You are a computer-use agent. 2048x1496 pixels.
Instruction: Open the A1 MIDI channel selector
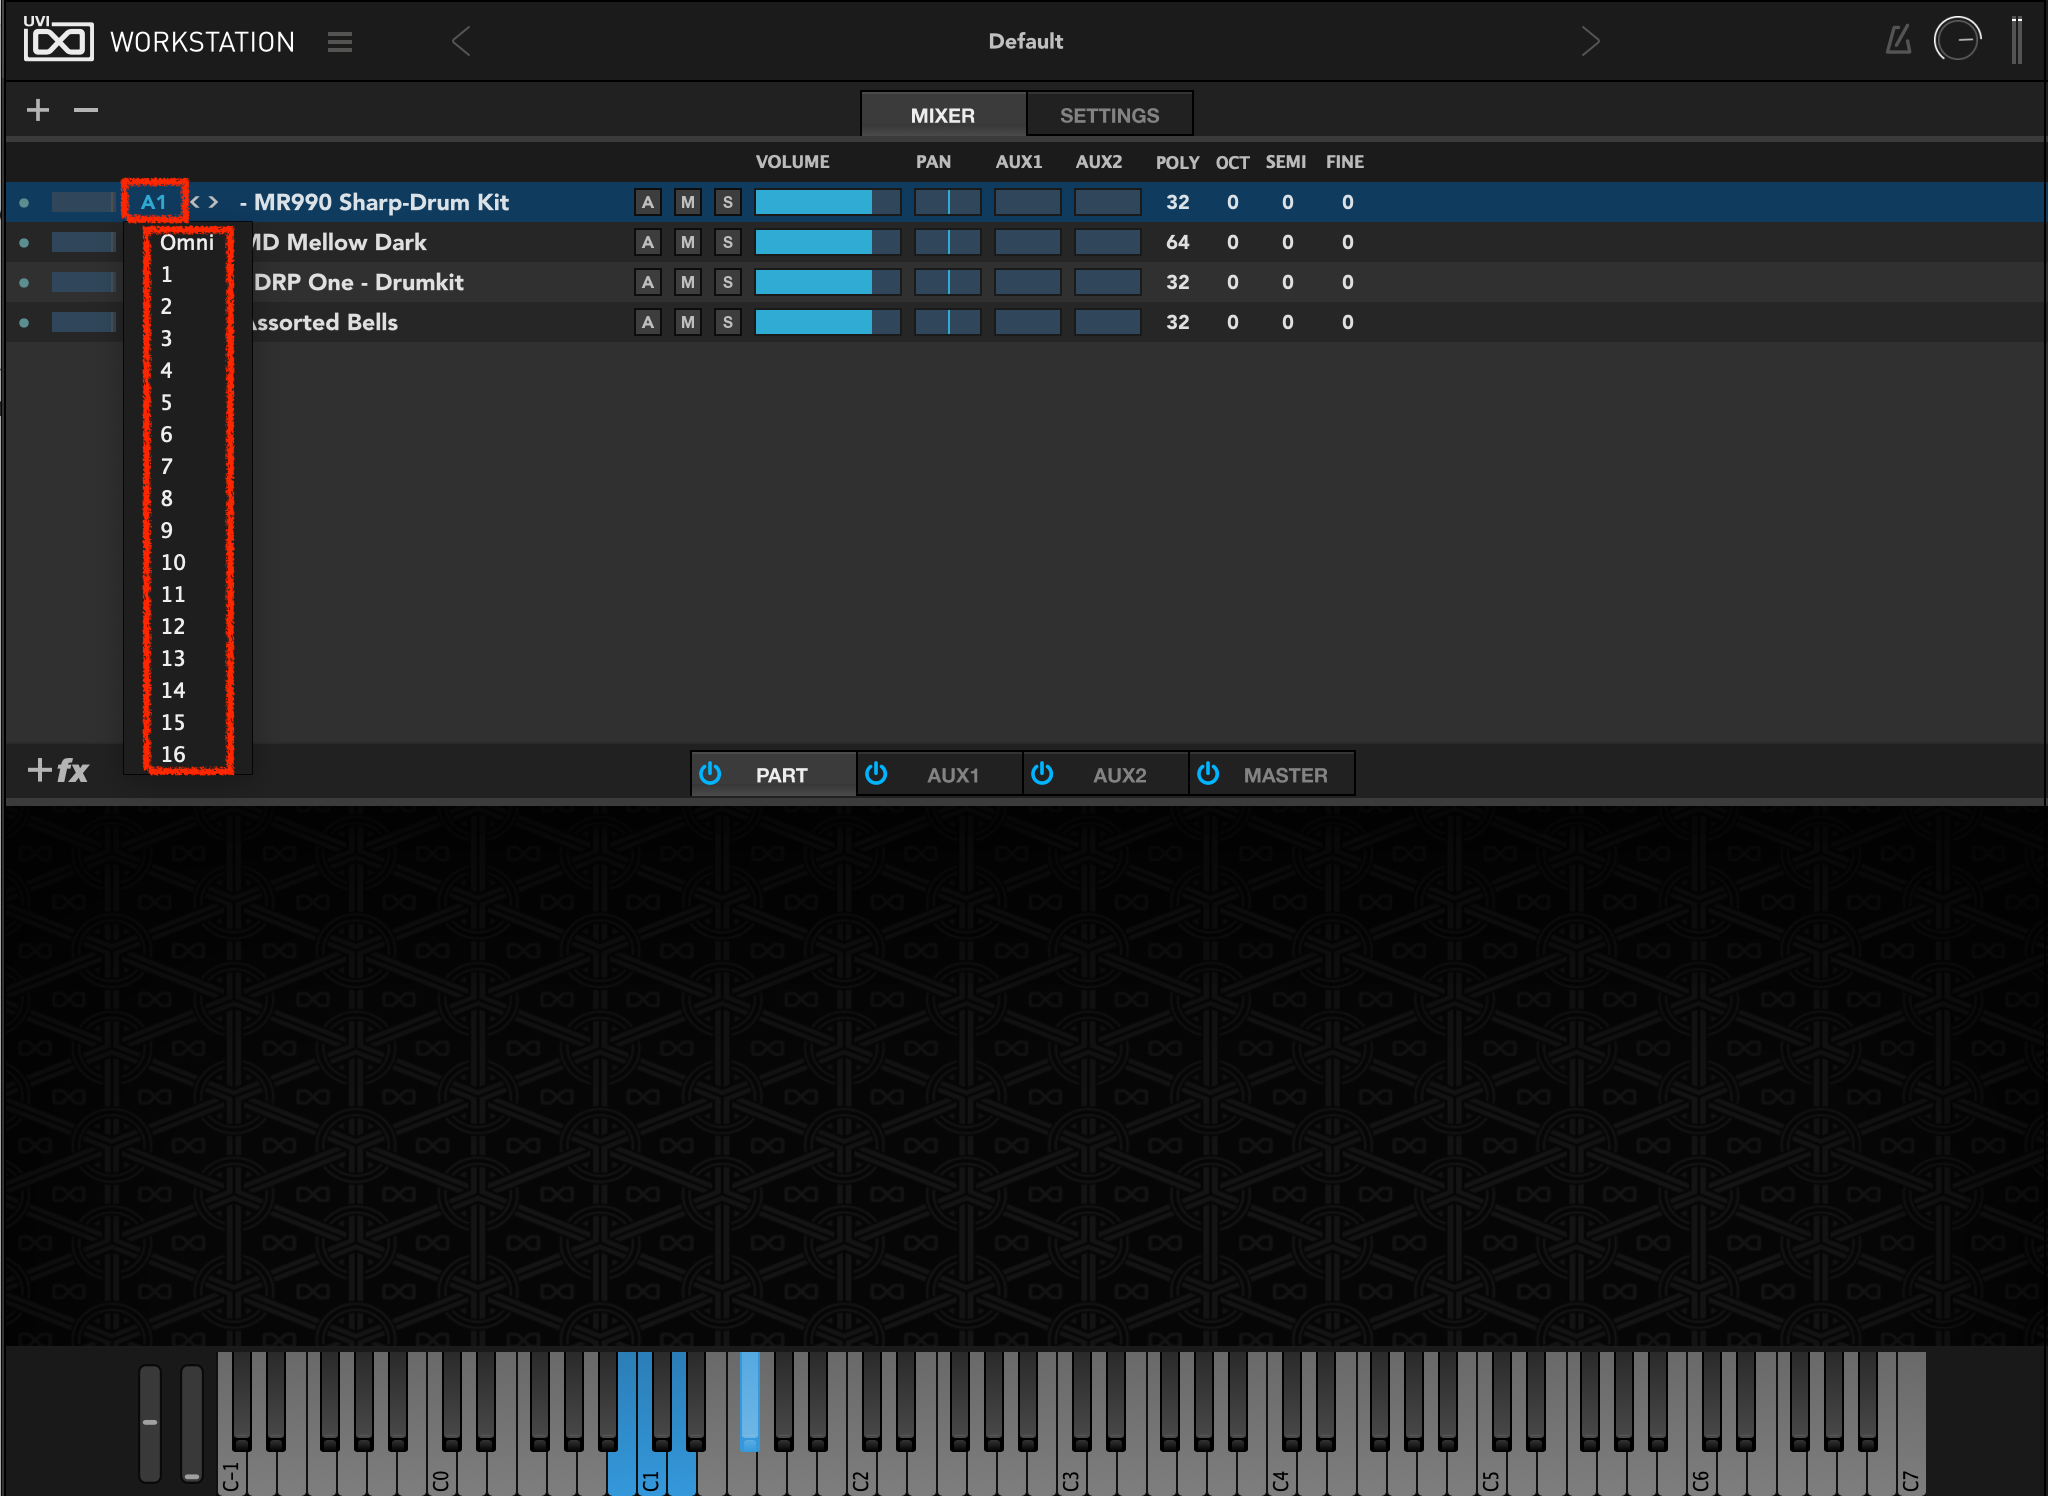coord(154,202)
